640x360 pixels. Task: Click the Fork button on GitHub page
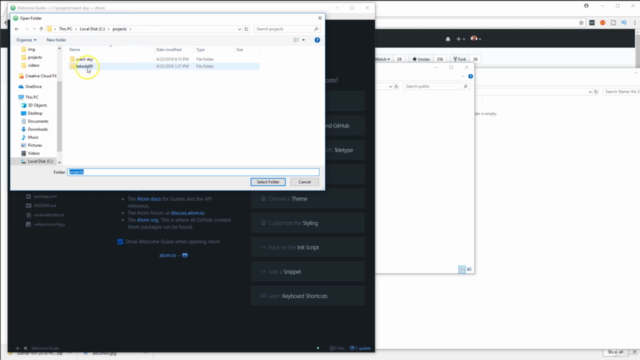pos(460,59)
